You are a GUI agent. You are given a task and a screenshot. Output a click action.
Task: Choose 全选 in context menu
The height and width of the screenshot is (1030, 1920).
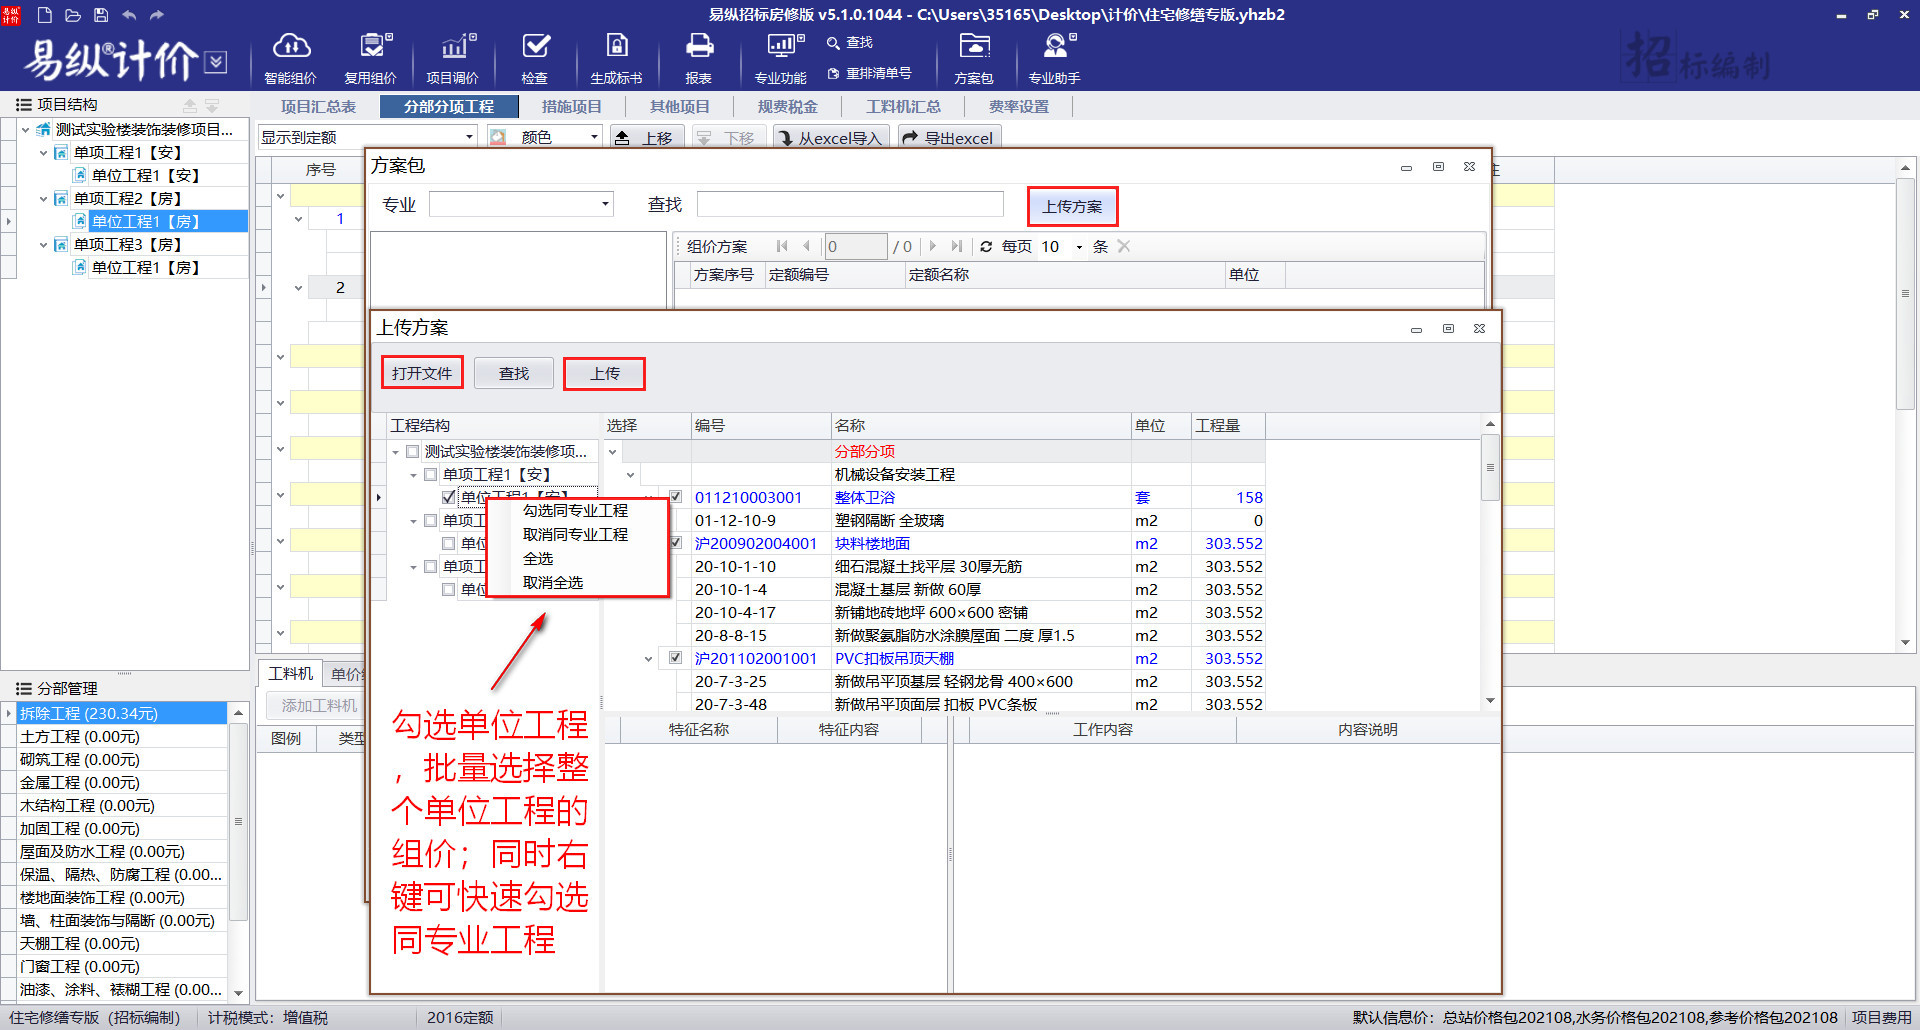click(538, 559)
